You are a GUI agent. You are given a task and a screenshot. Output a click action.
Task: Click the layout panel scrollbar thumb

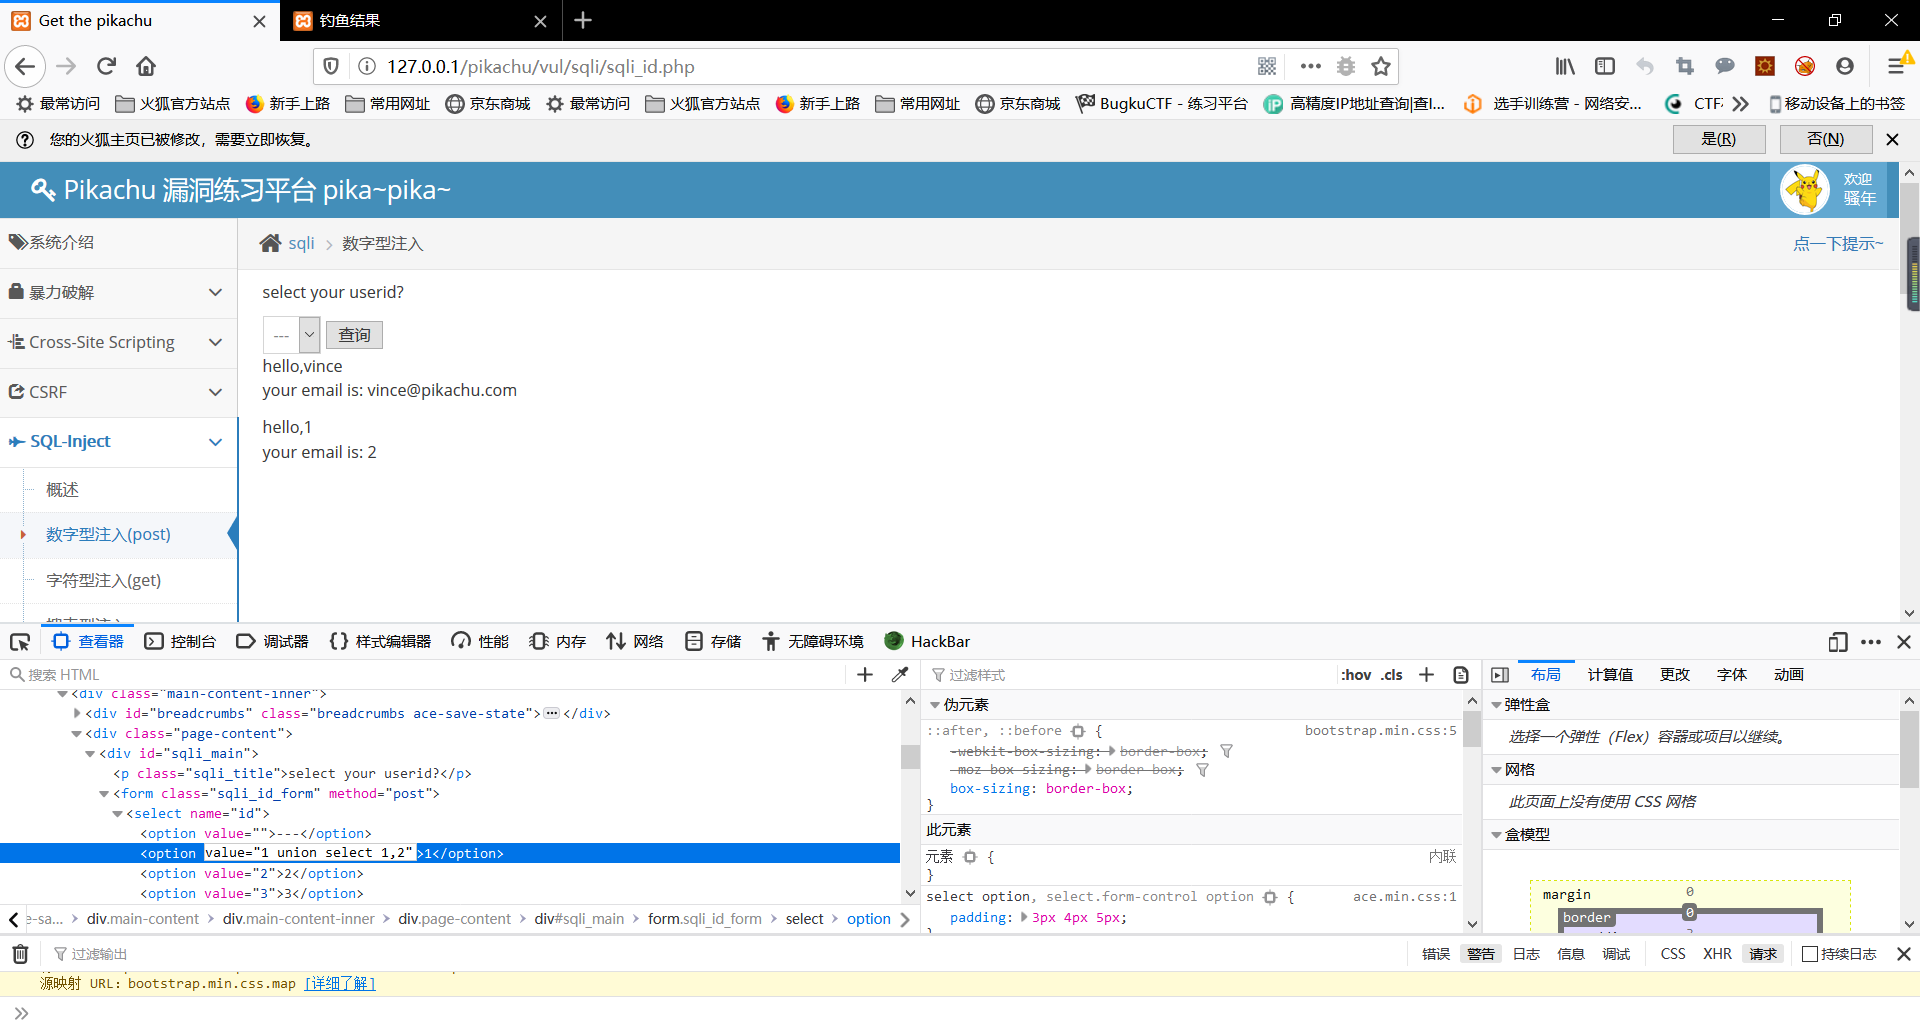click(1910, 750)
